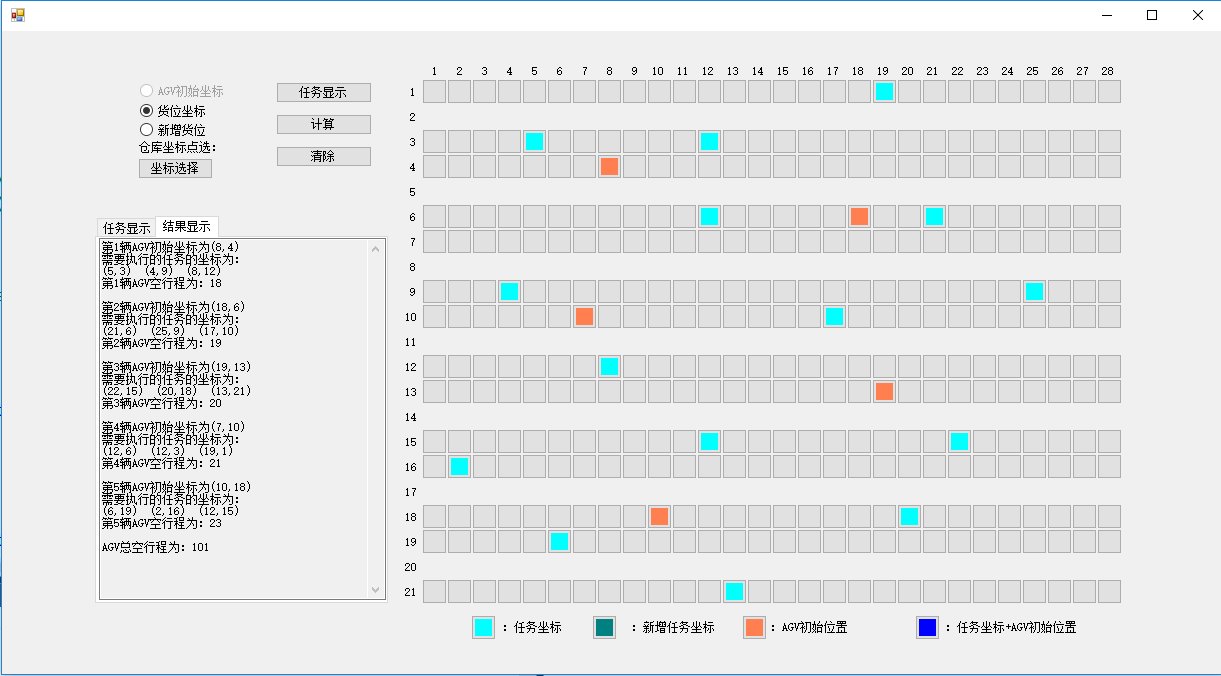The image size is (1221, 676).
Task: Click the empty grid cell at column 28, row 21
Action: pos(1109,591)
